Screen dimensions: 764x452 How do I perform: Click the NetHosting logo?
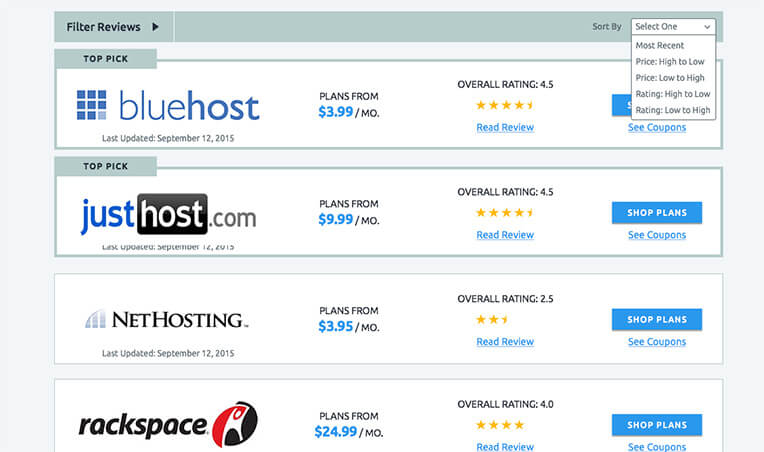[x=167, y=320]
